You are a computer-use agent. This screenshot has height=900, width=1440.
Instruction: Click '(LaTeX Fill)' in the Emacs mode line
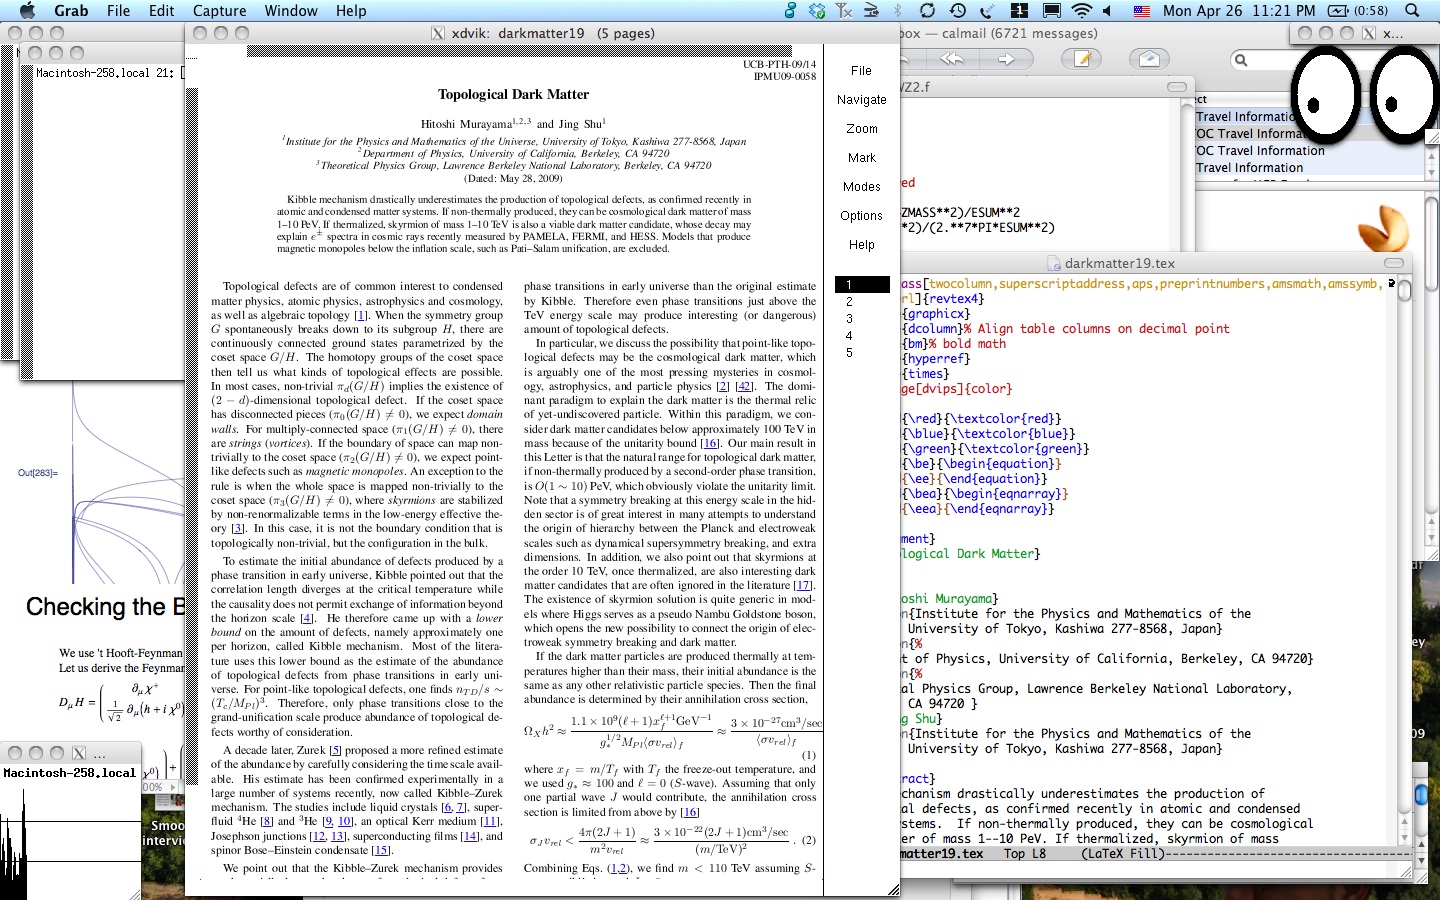(x=1122, y=854)
